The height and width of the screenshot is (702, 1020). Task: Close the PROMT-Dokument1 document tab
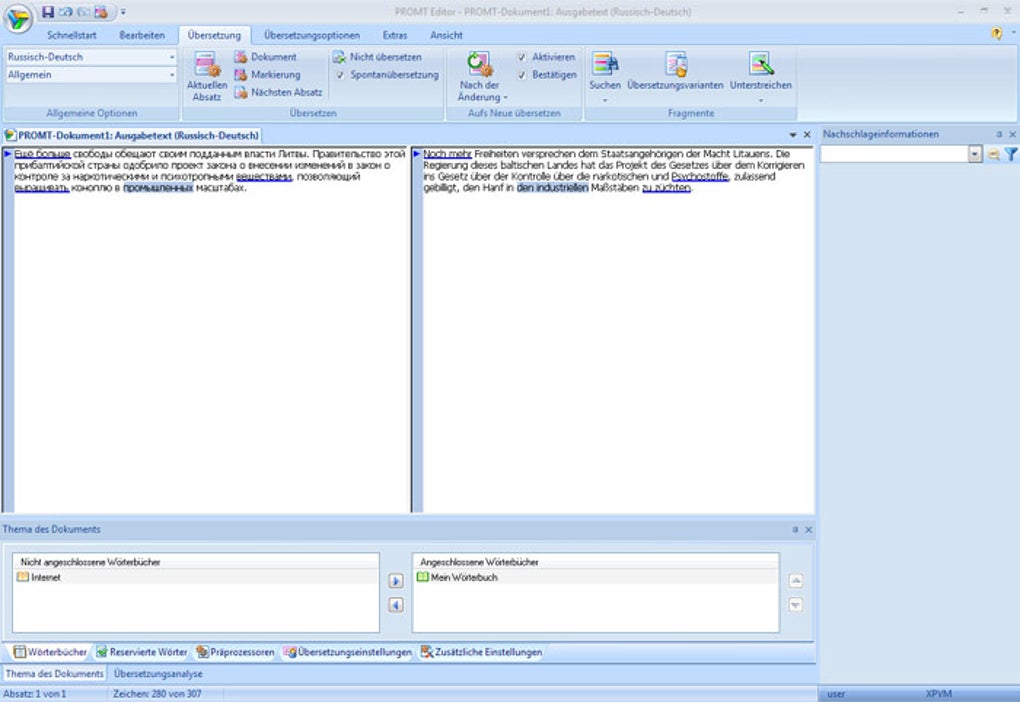[x=807, y=135]
